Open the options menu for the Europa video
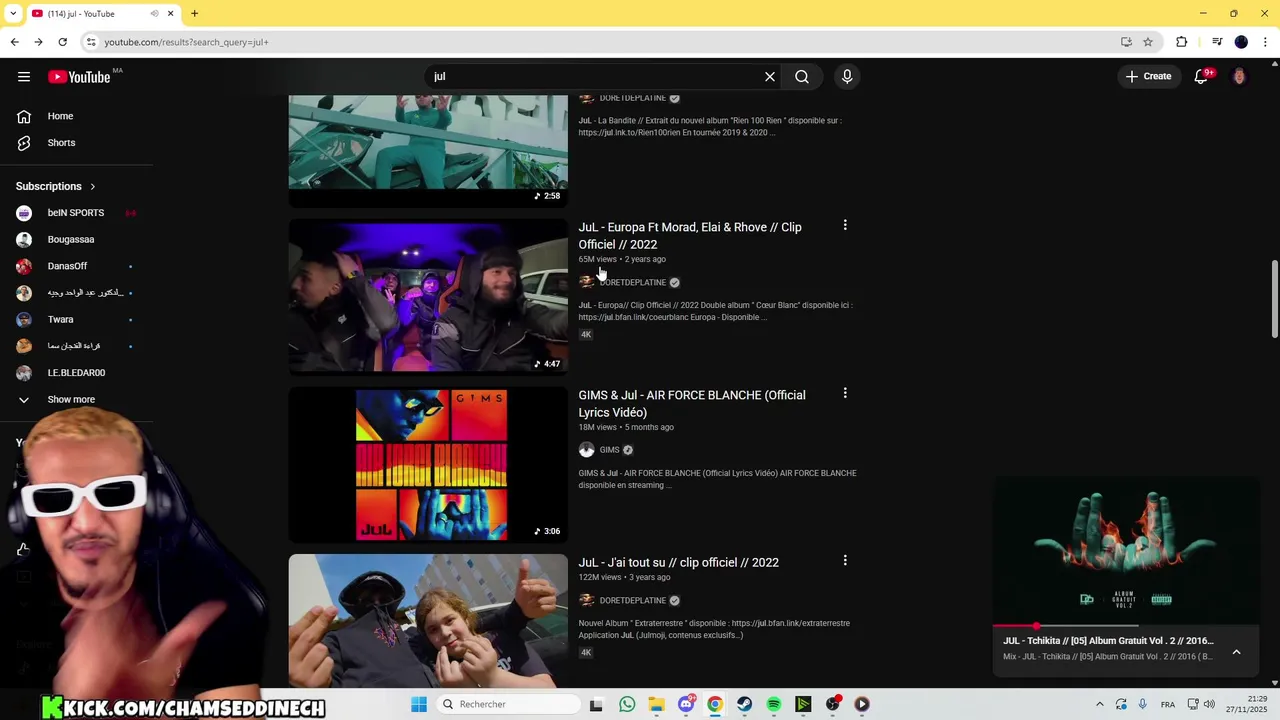1280x720 pixels. (x=845, y=226)
